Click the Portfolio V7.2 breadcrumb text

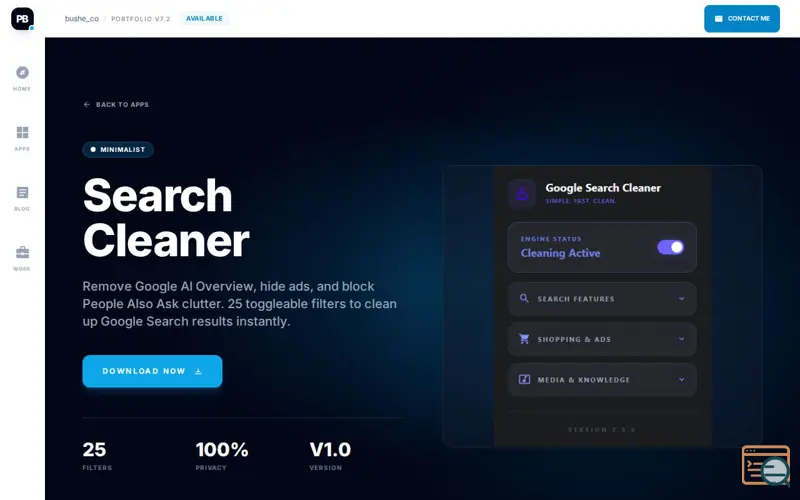pyautogui.click(x=141, y=19)
